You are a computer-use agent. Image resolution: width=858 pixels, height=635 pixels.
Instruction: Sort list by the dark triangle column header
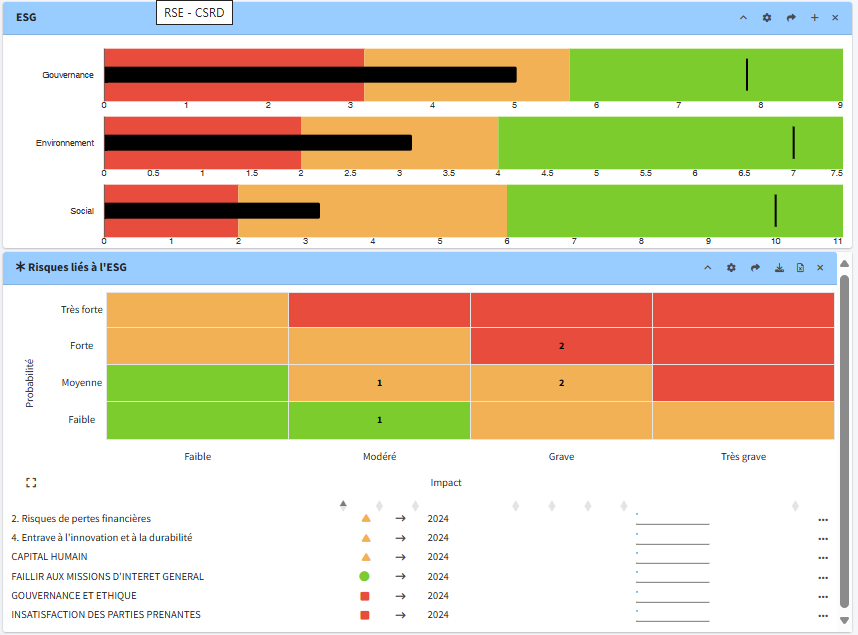pyautogui.click(x=343, y=504)
